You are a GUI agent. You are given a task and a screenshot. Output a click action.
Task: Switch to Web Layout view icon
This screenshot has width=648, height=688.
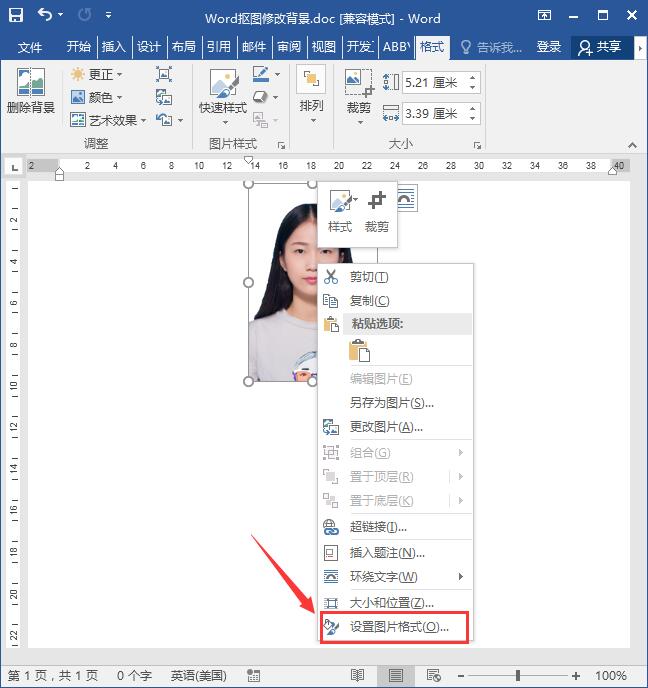click(x=434, y=675)
